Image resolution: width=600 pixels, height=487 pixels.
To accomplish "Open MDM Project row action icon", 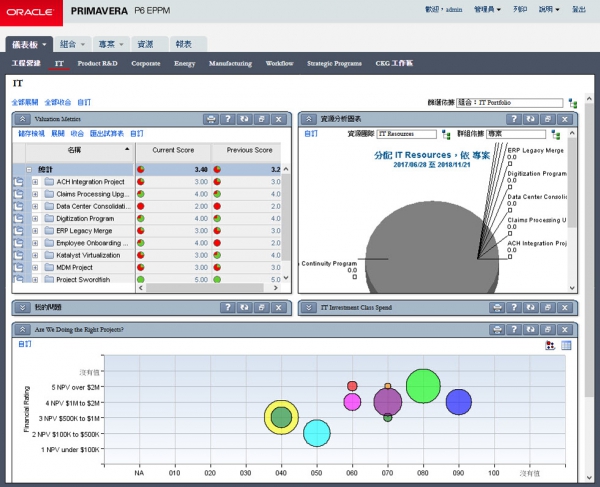I will click(18, 268).
